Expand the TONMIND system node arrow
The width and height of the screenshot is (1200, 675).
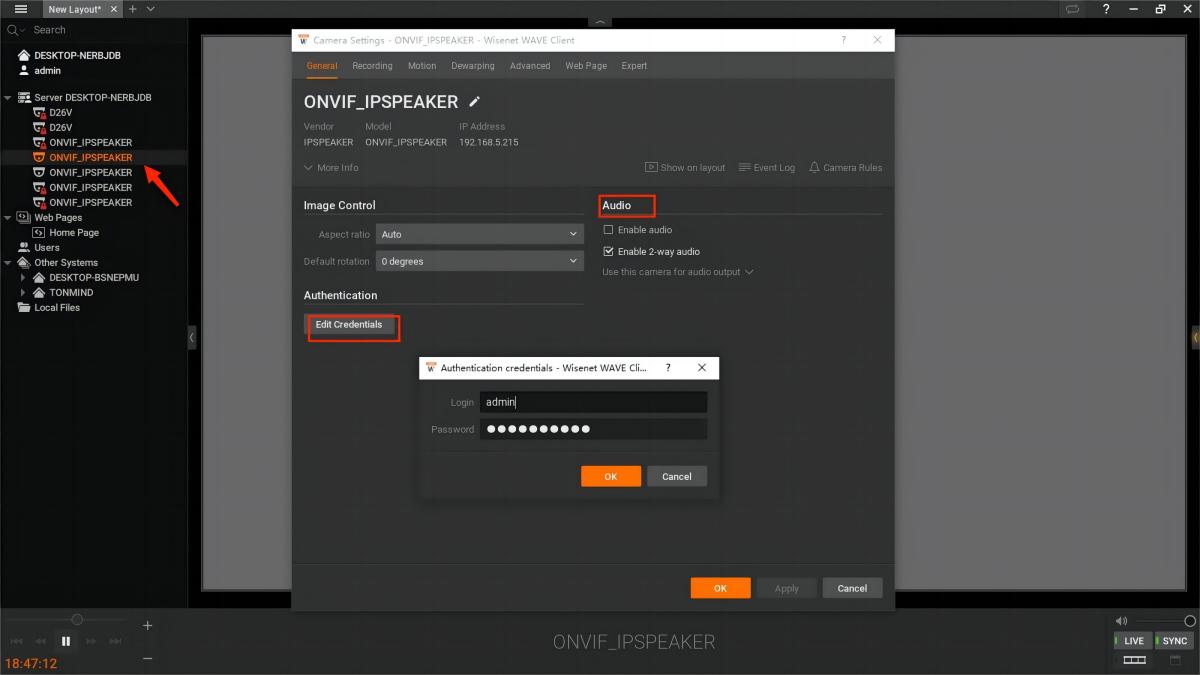tap(23, 293)
